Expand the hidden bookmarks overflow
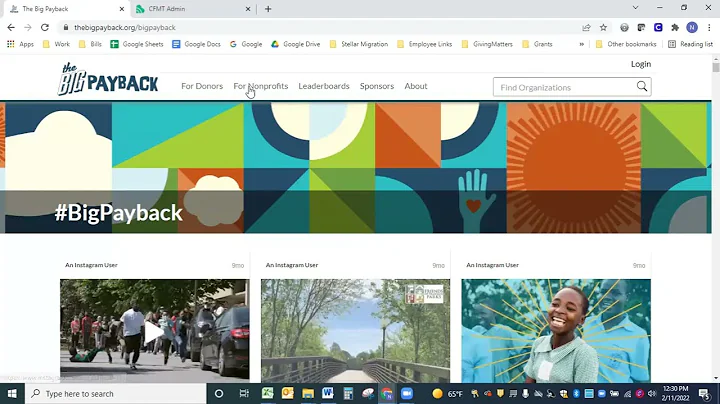The image size is (720, 404). tap(582, 44)
